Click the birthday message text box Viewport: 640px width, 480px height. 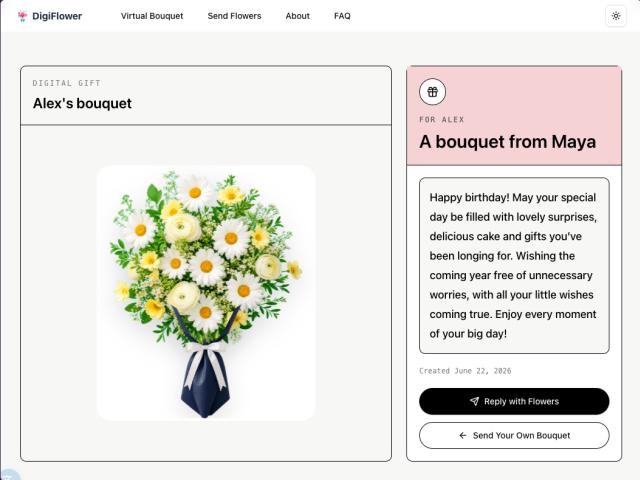[514, 265]
